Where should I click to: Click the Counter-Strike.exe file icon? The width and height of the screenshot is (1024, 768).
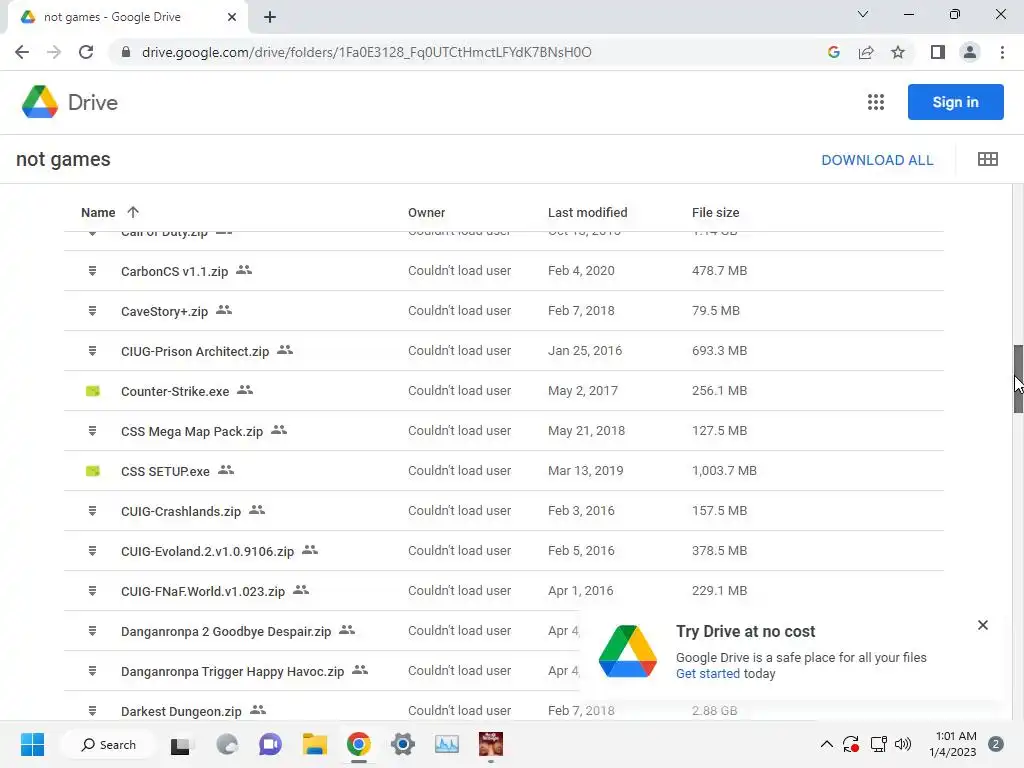click(93, 391)
